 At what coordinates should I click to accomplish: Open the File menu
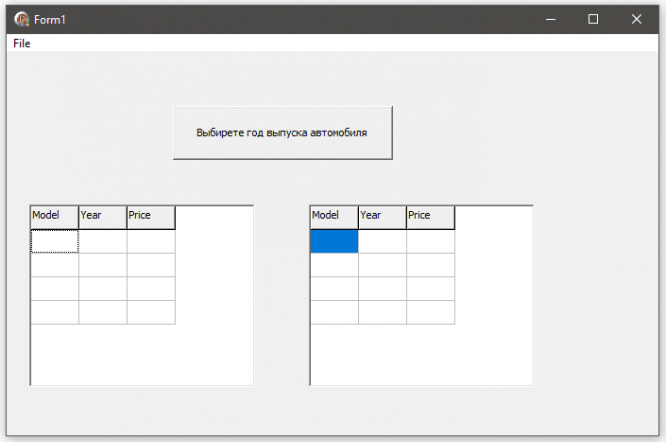(x=22, y=43)
